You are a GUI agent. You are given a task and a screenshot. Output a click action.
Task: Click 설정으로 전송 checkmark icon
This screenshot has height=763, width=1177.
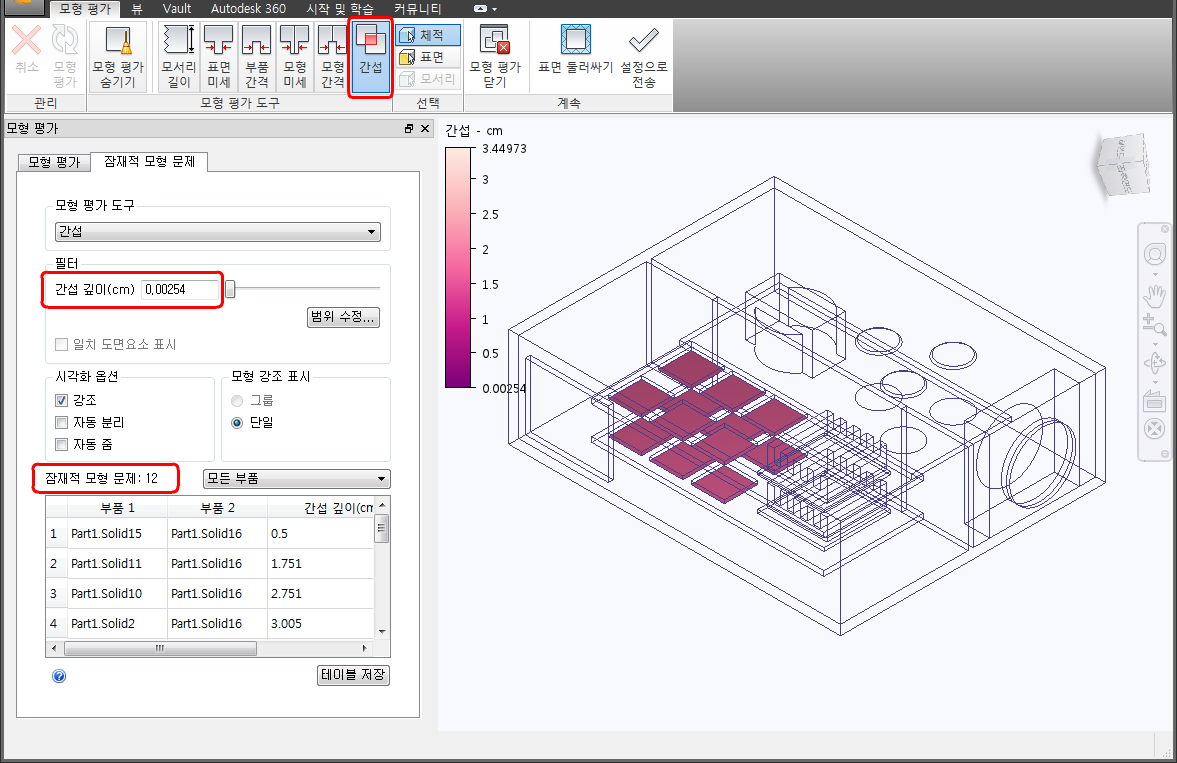[643, 57]
